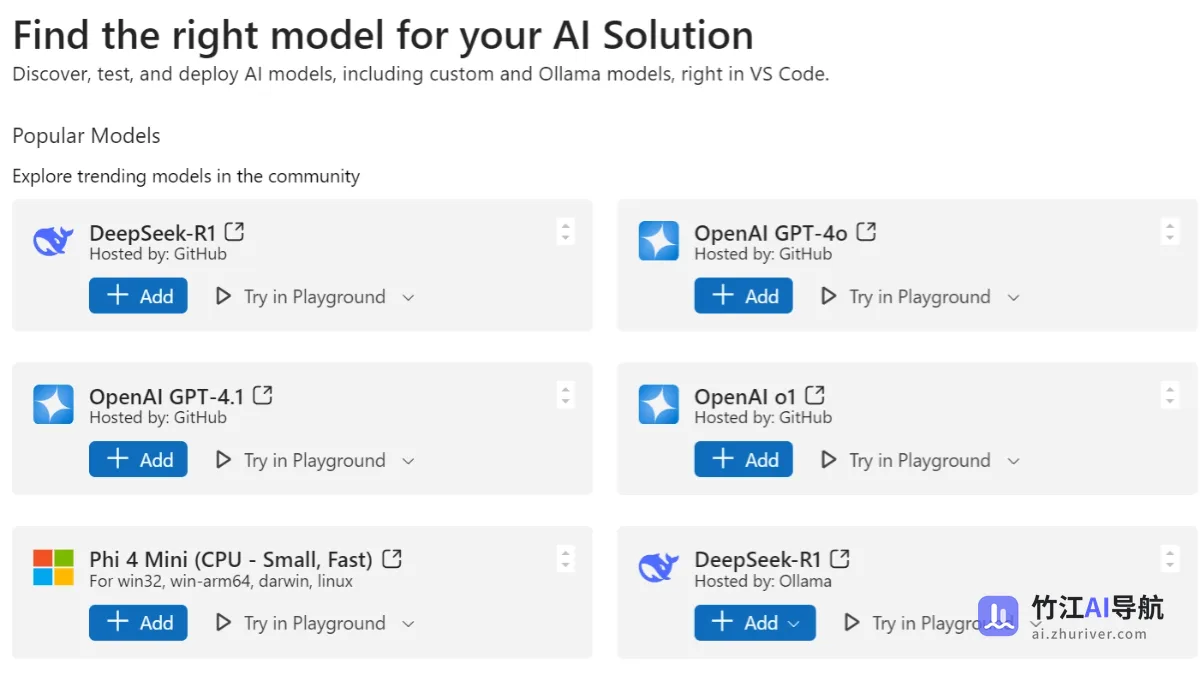1200x675 pixels.
Task: Click scroll arrows control on GitHub DeepSeek-R1 card
Action: (565, 232)
